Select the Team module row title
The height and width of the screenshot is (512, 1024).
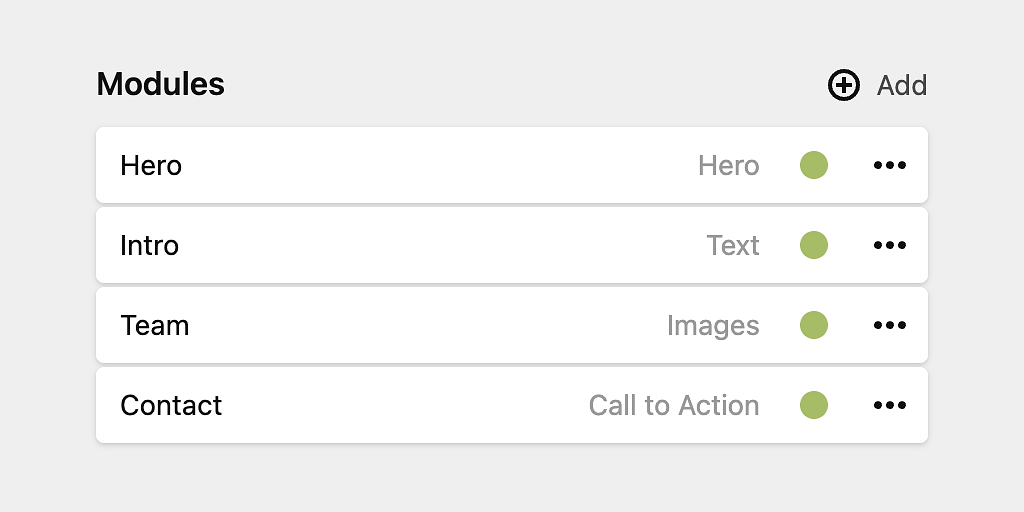155,325
